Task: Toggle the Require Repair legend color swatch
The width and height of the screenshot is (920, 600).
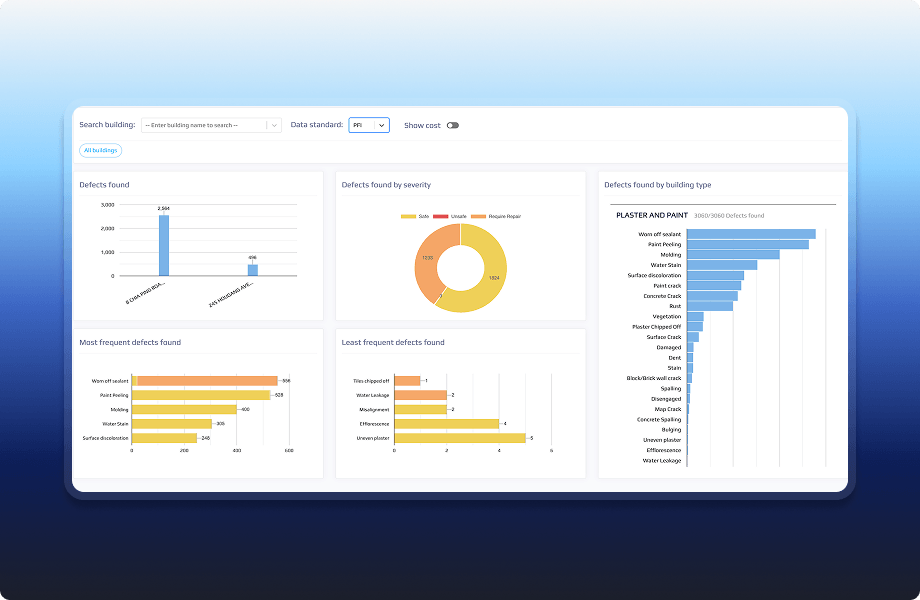Action: coord(479,216)
